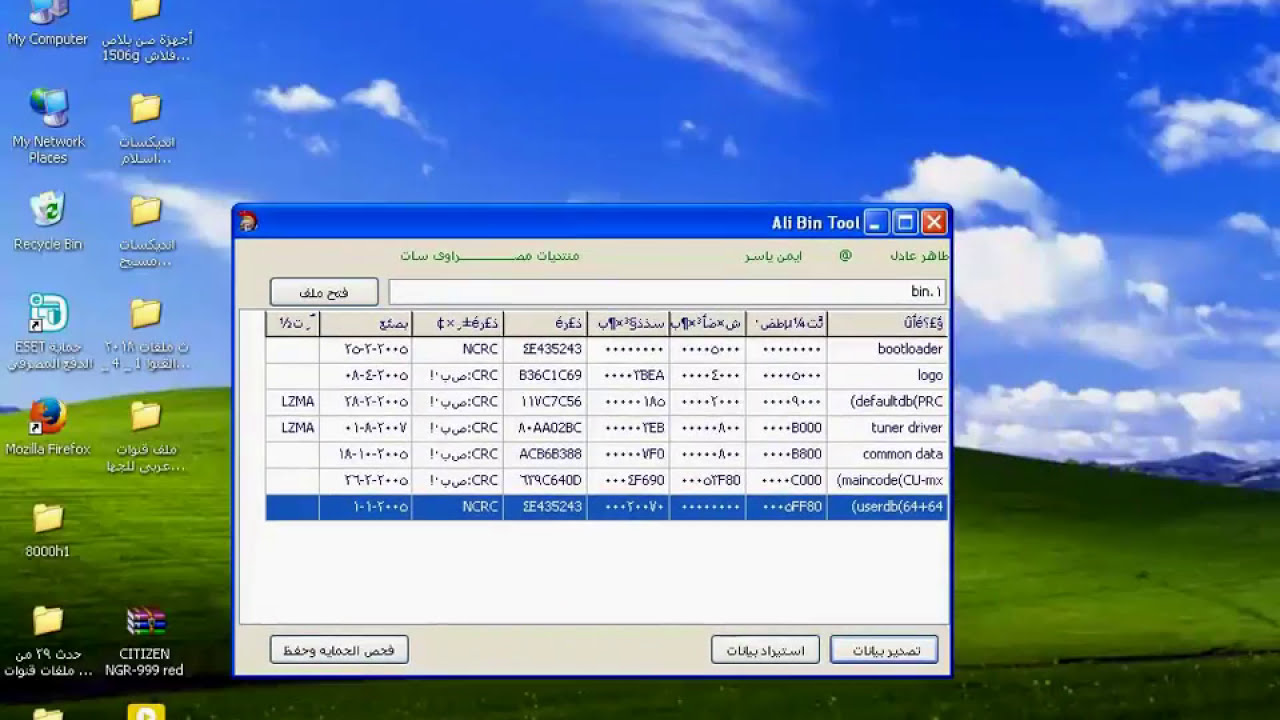The image size is (1280, 720).
Task: Click the NCRC cell in the bootloader row
Action: pos(458,349)
